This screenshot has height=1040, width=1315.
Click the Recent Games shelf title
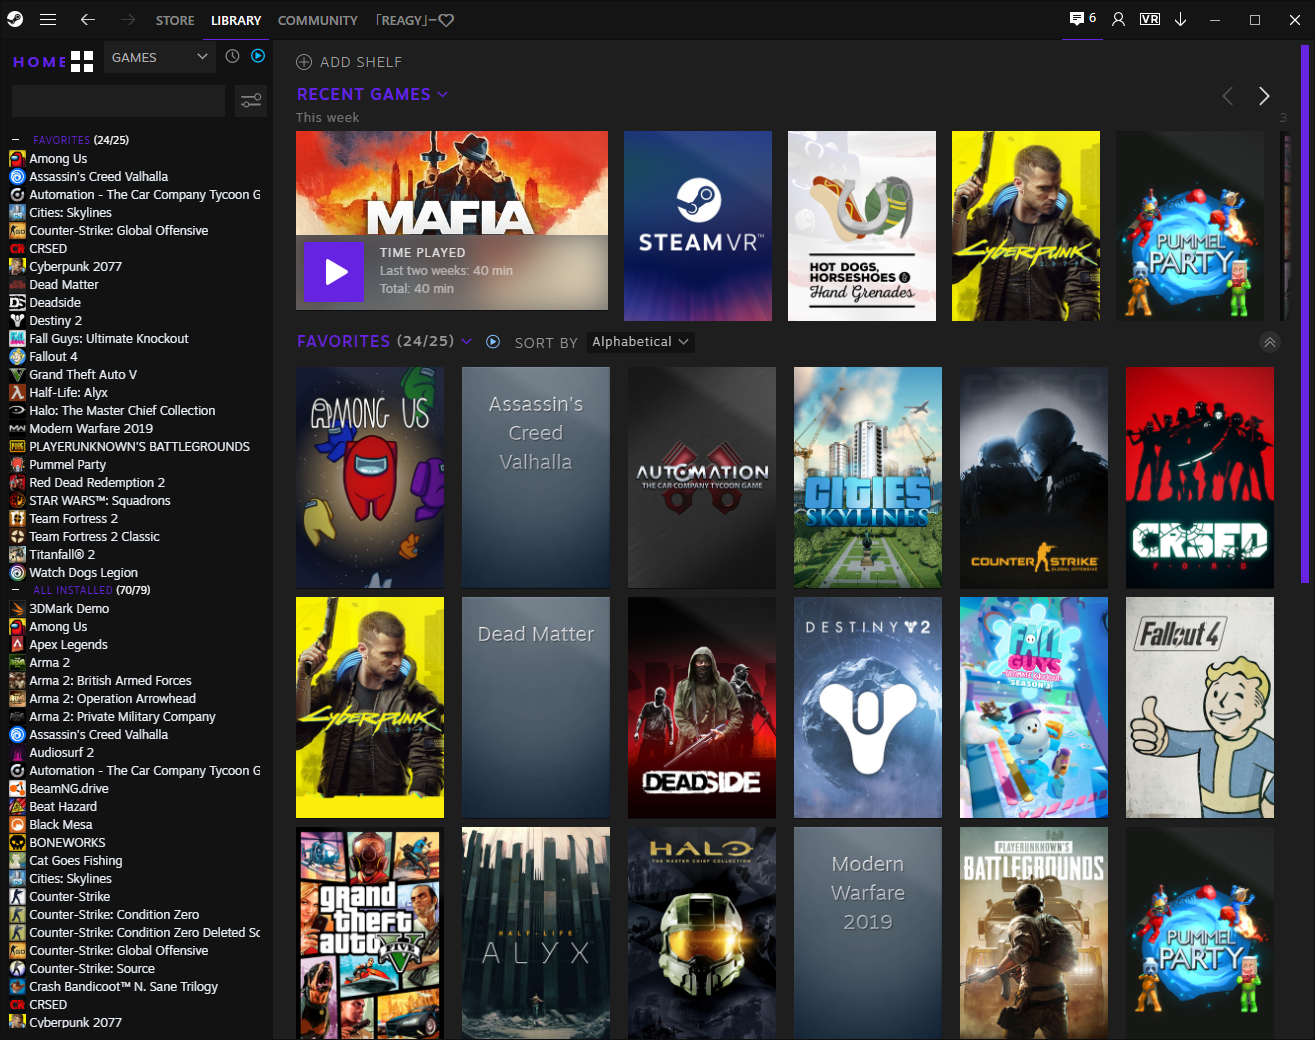(364, 94)
